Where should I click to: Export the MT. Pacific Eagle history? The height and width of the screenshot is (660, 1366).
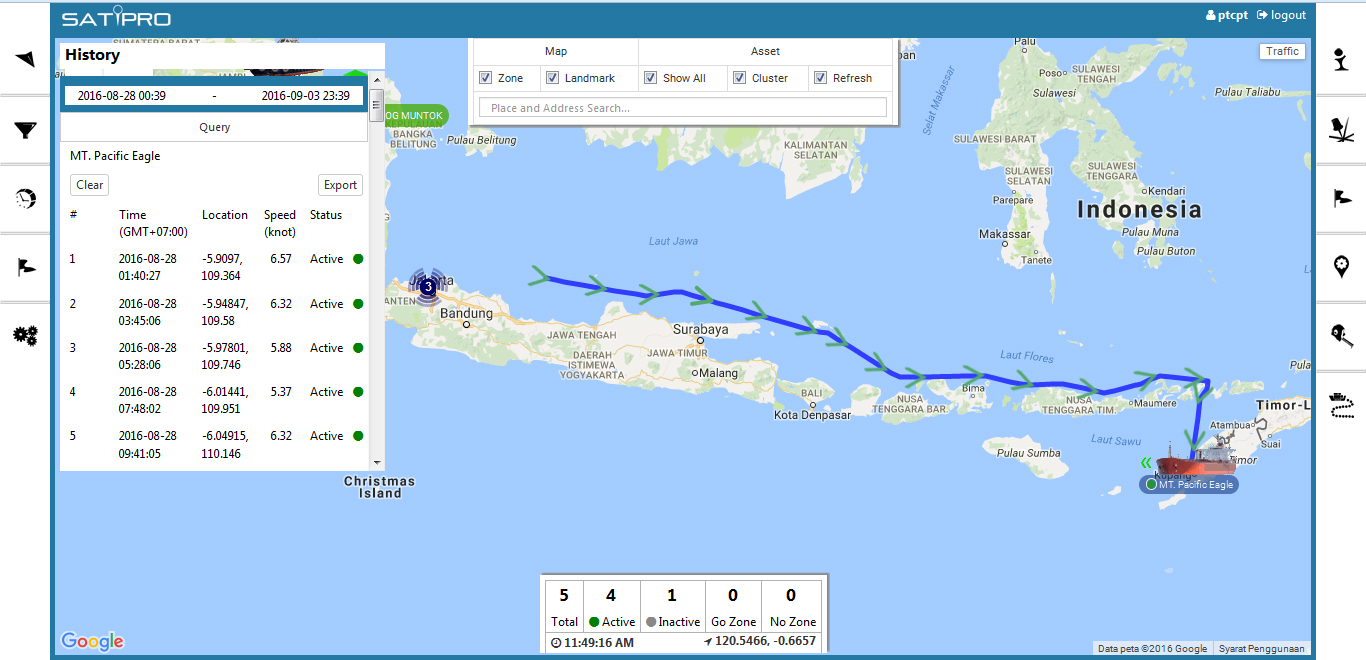tap(340, 184)
